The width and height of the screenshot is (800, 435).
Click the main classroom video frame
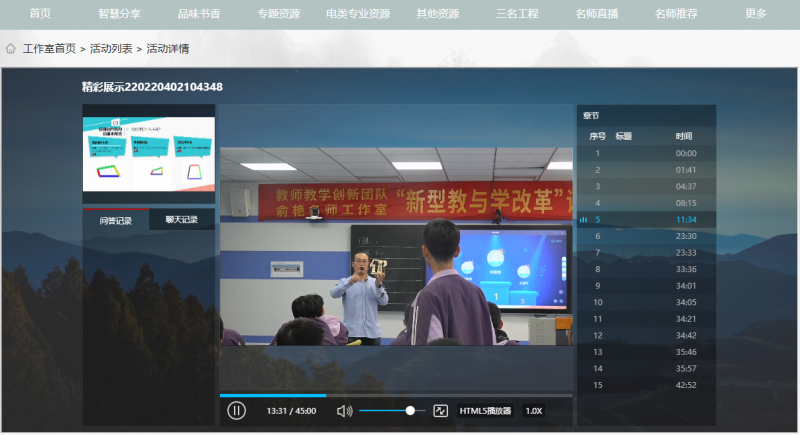(x=396, y=247)
